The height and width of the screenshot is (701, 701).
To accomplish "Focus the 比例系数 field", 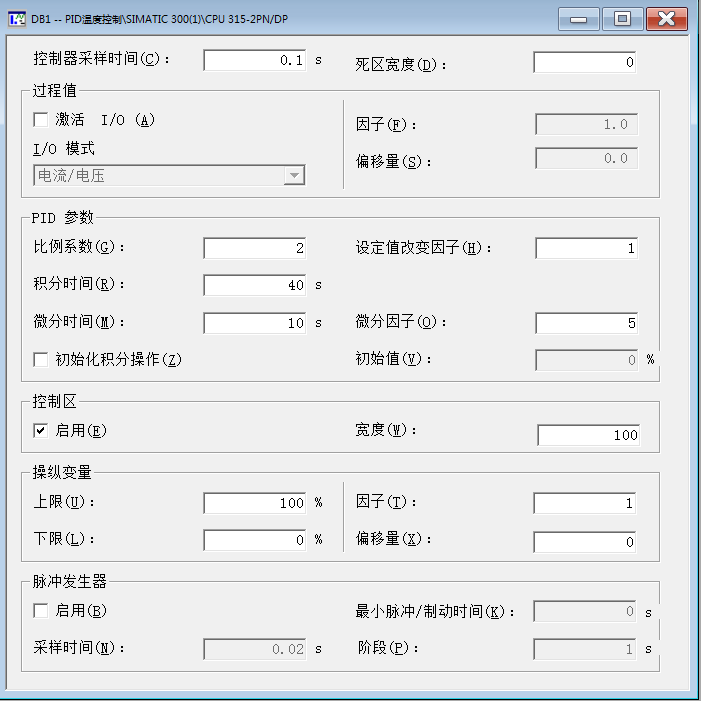I will click(255, 248).
